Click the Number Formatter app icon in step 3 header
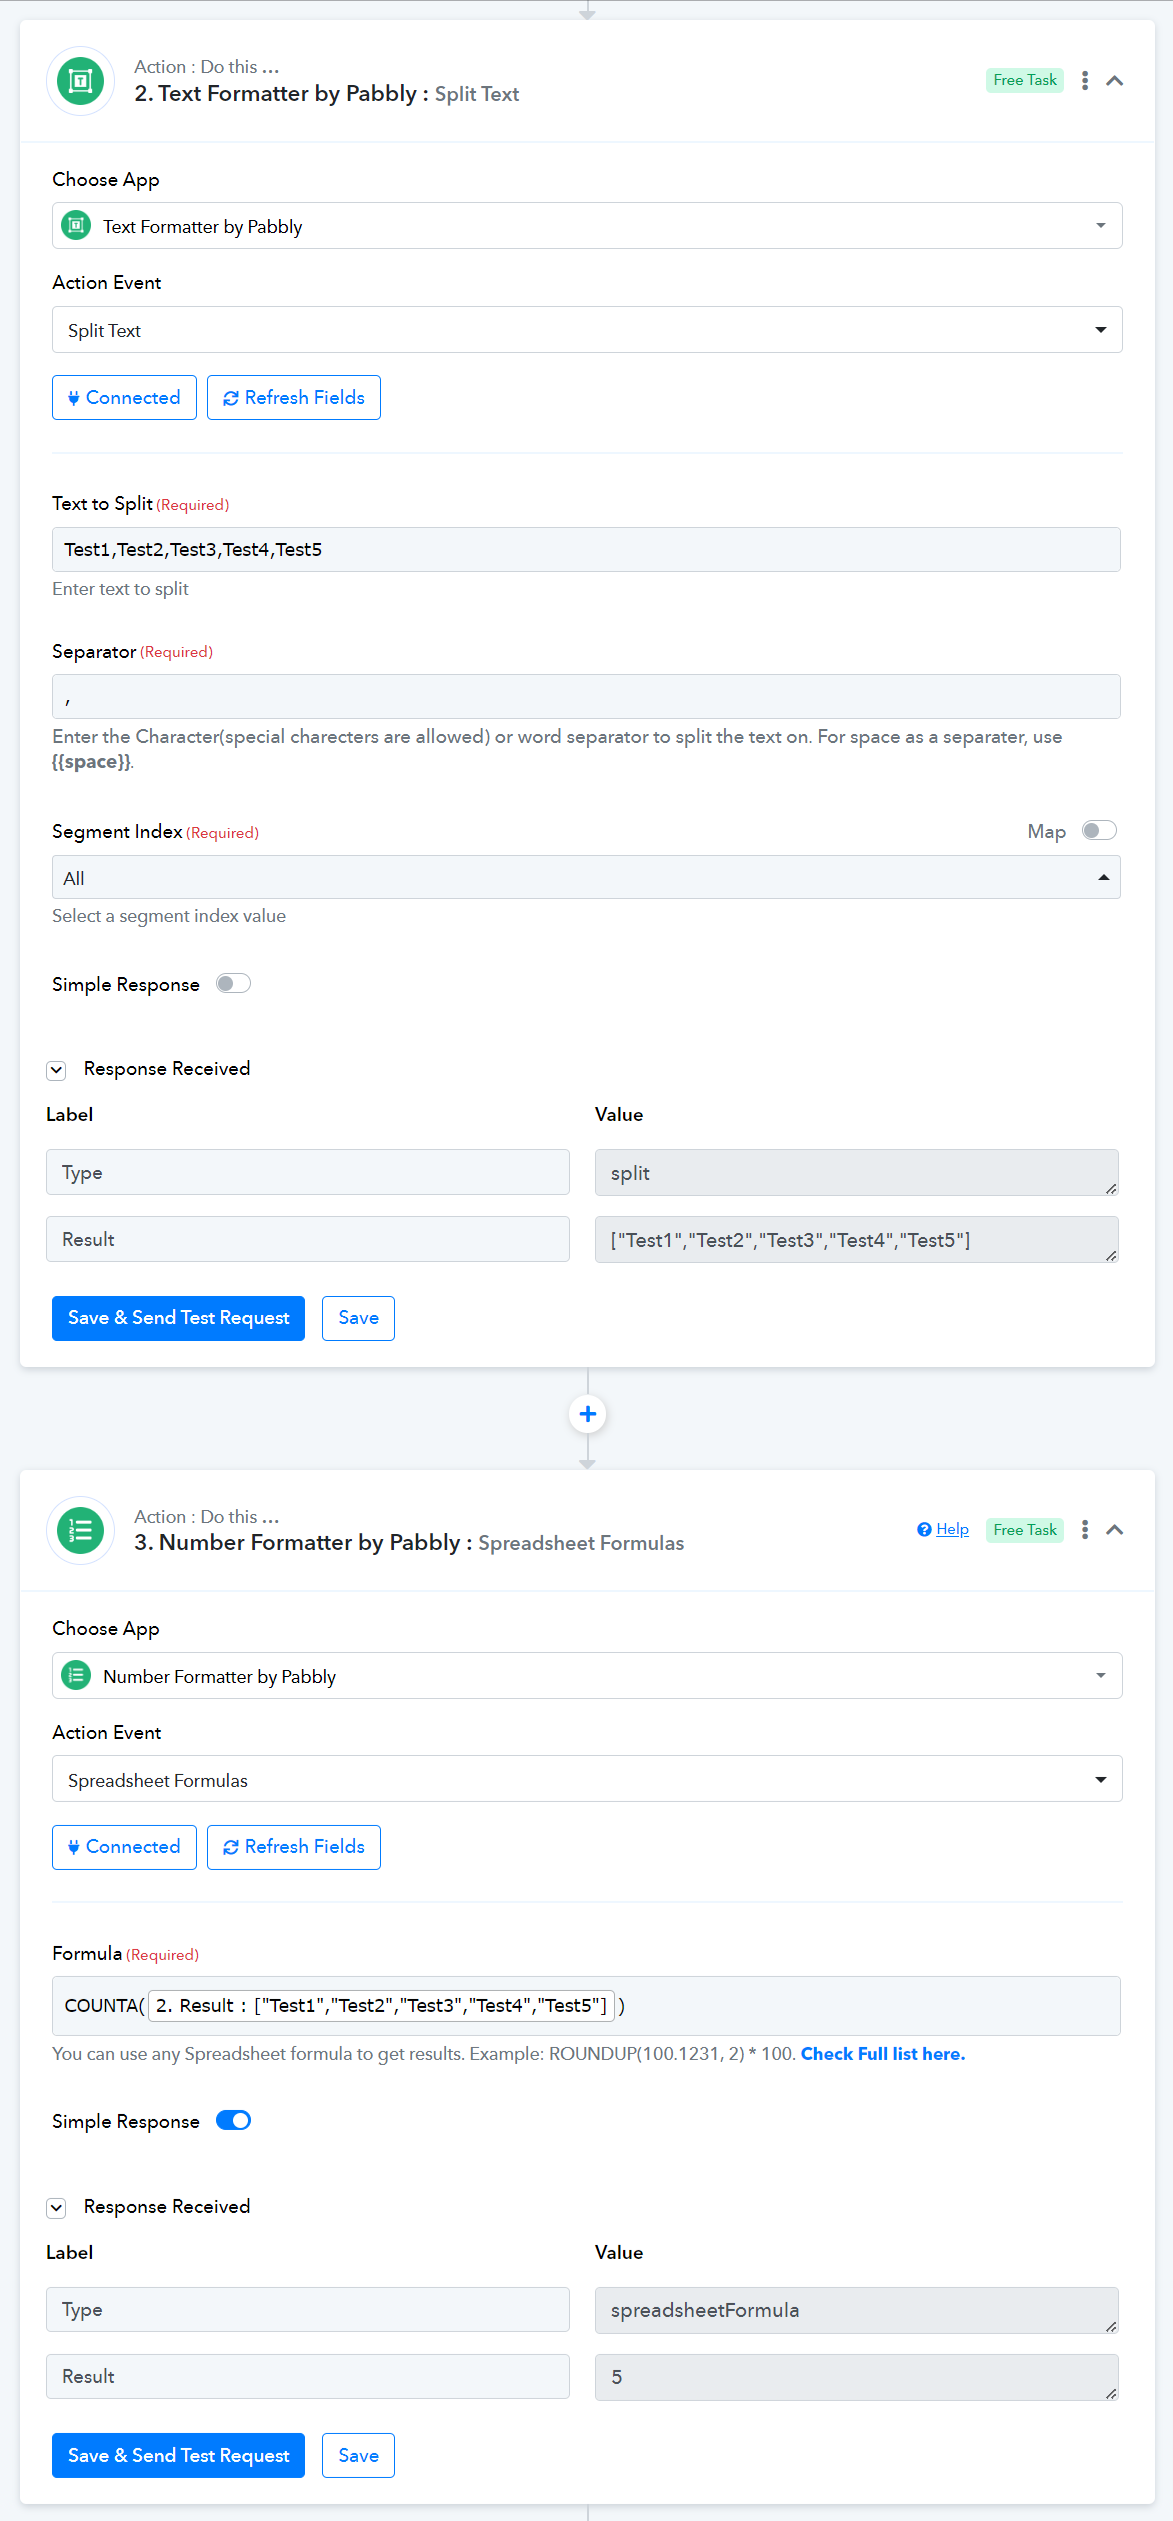Screen dimensions: 1173x2521 [80, 1530]
